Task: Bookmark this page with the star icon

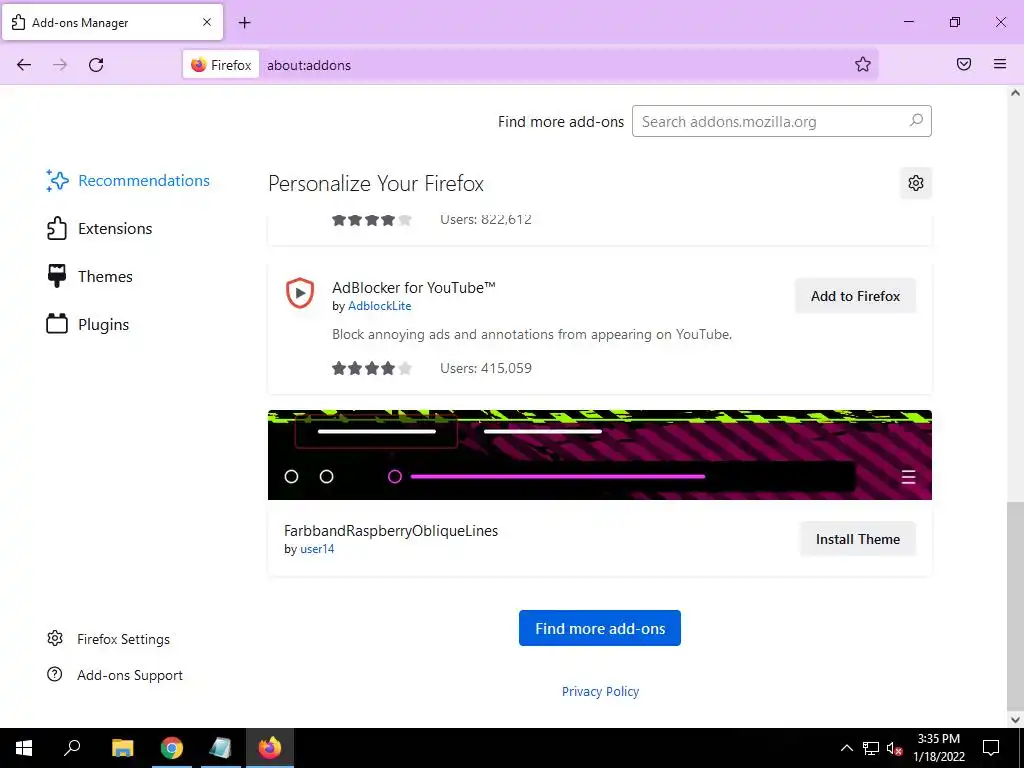Action: tap(863, 64)
